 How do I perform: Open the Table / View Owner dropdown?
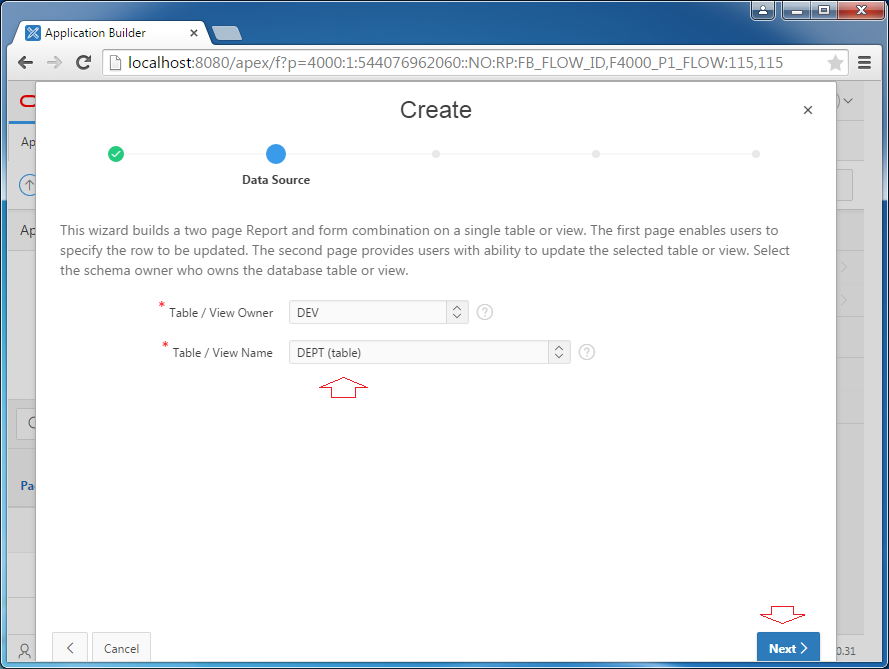coord(379,312)
